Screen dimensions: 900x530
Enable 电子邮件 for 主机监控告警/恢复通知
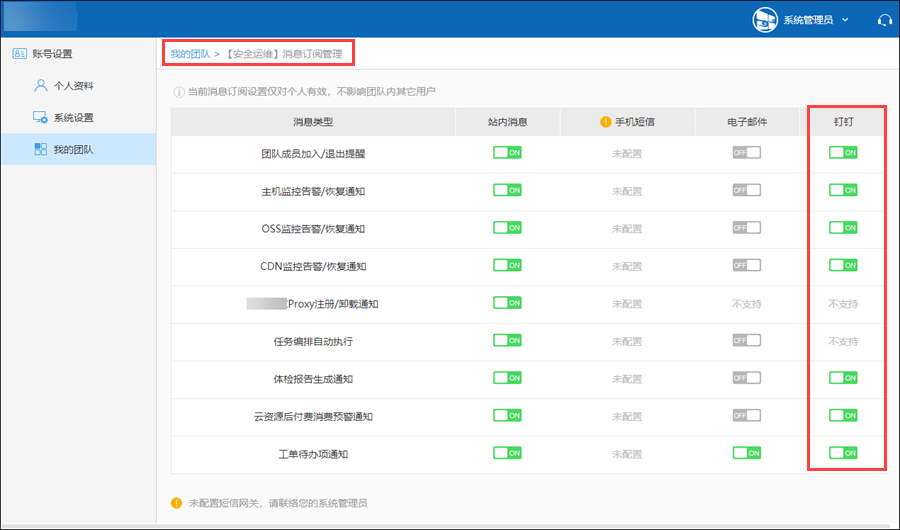coord(746,190)
